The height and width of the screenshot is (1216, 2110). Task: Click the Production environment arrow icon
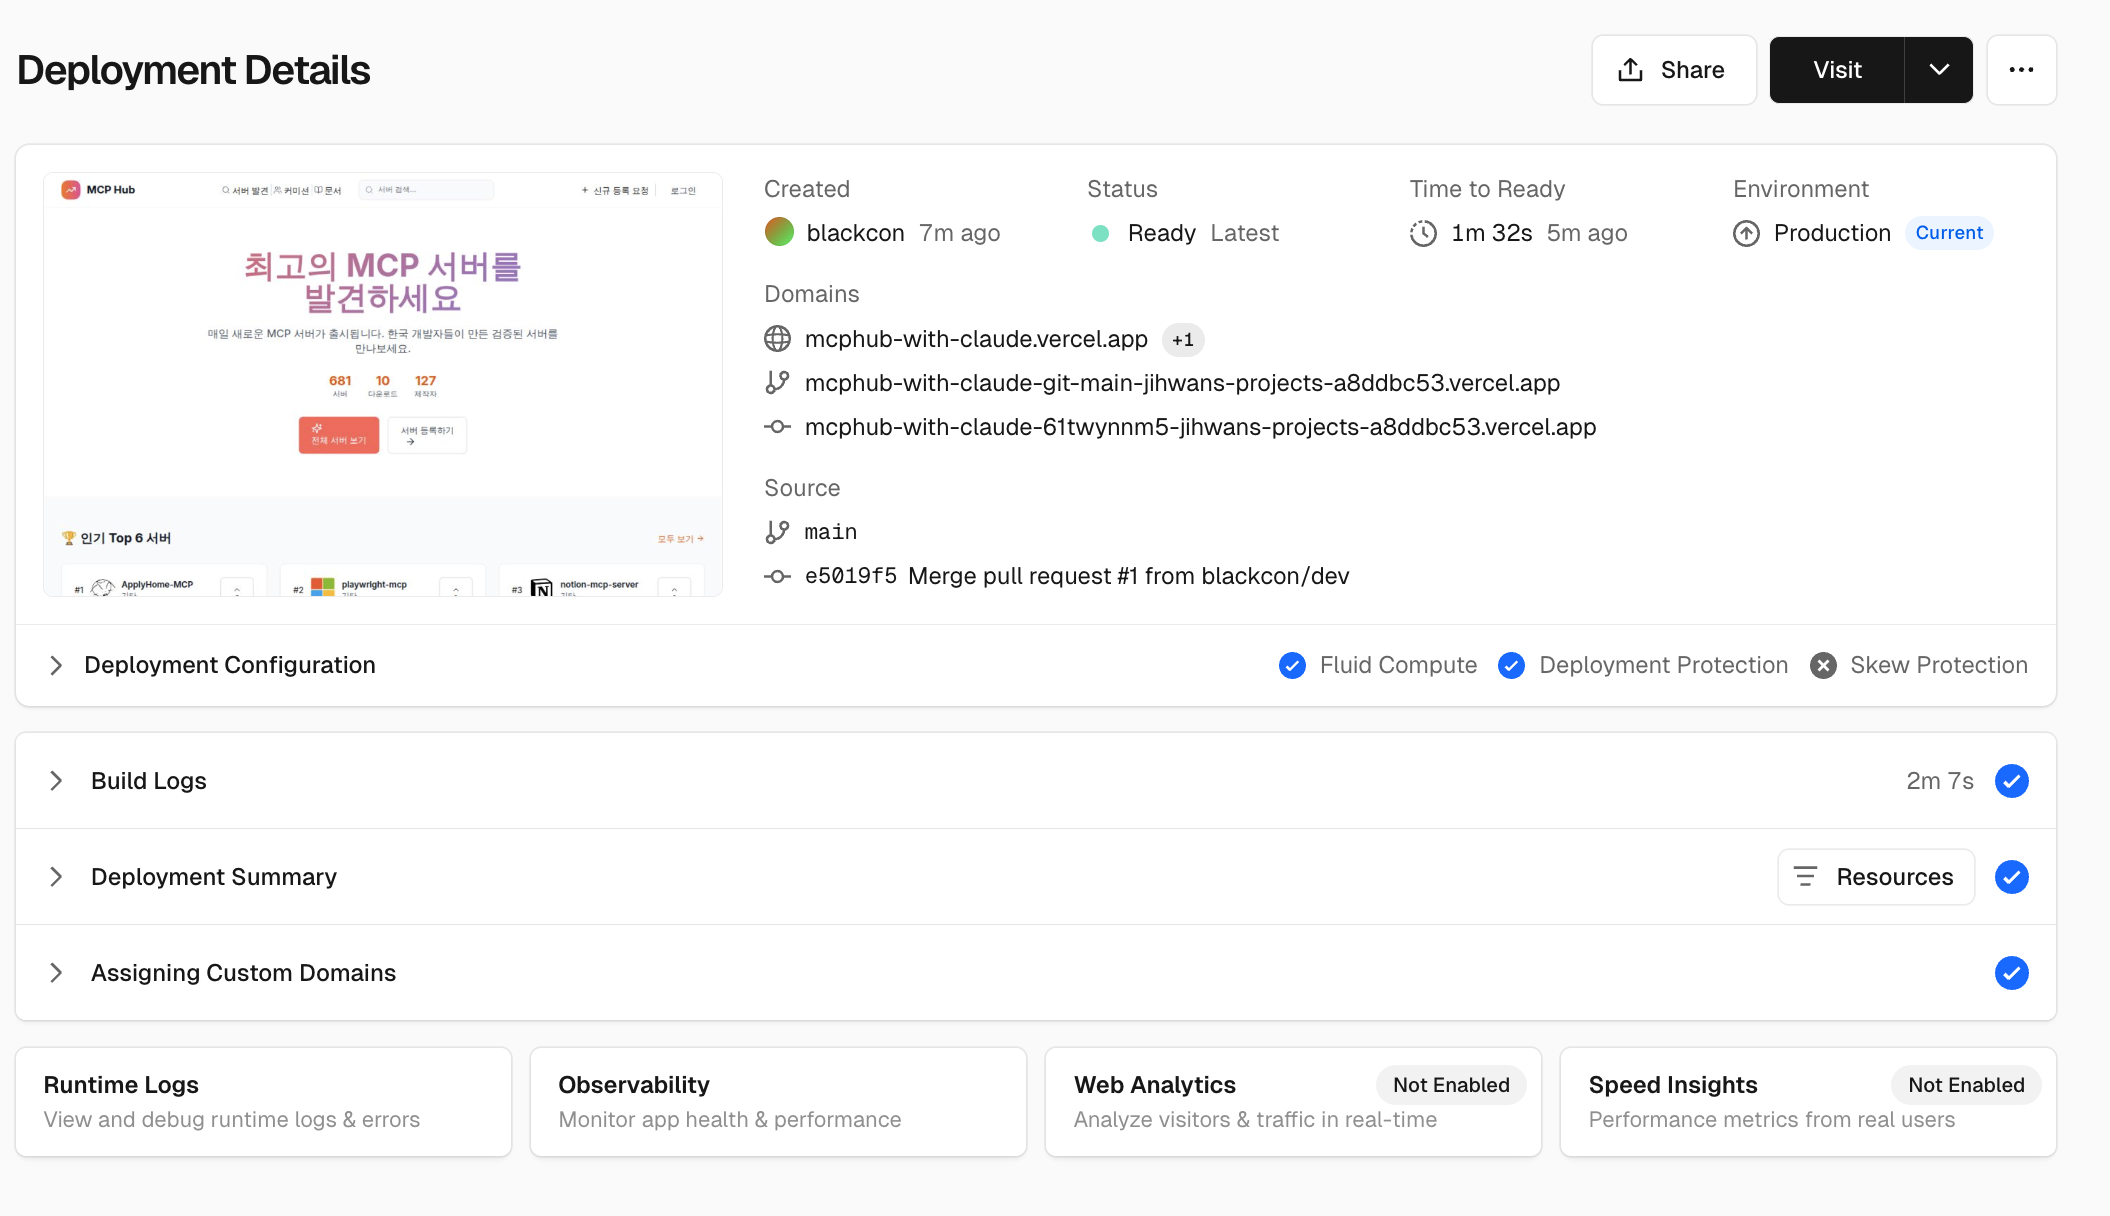click(1746, 233)
